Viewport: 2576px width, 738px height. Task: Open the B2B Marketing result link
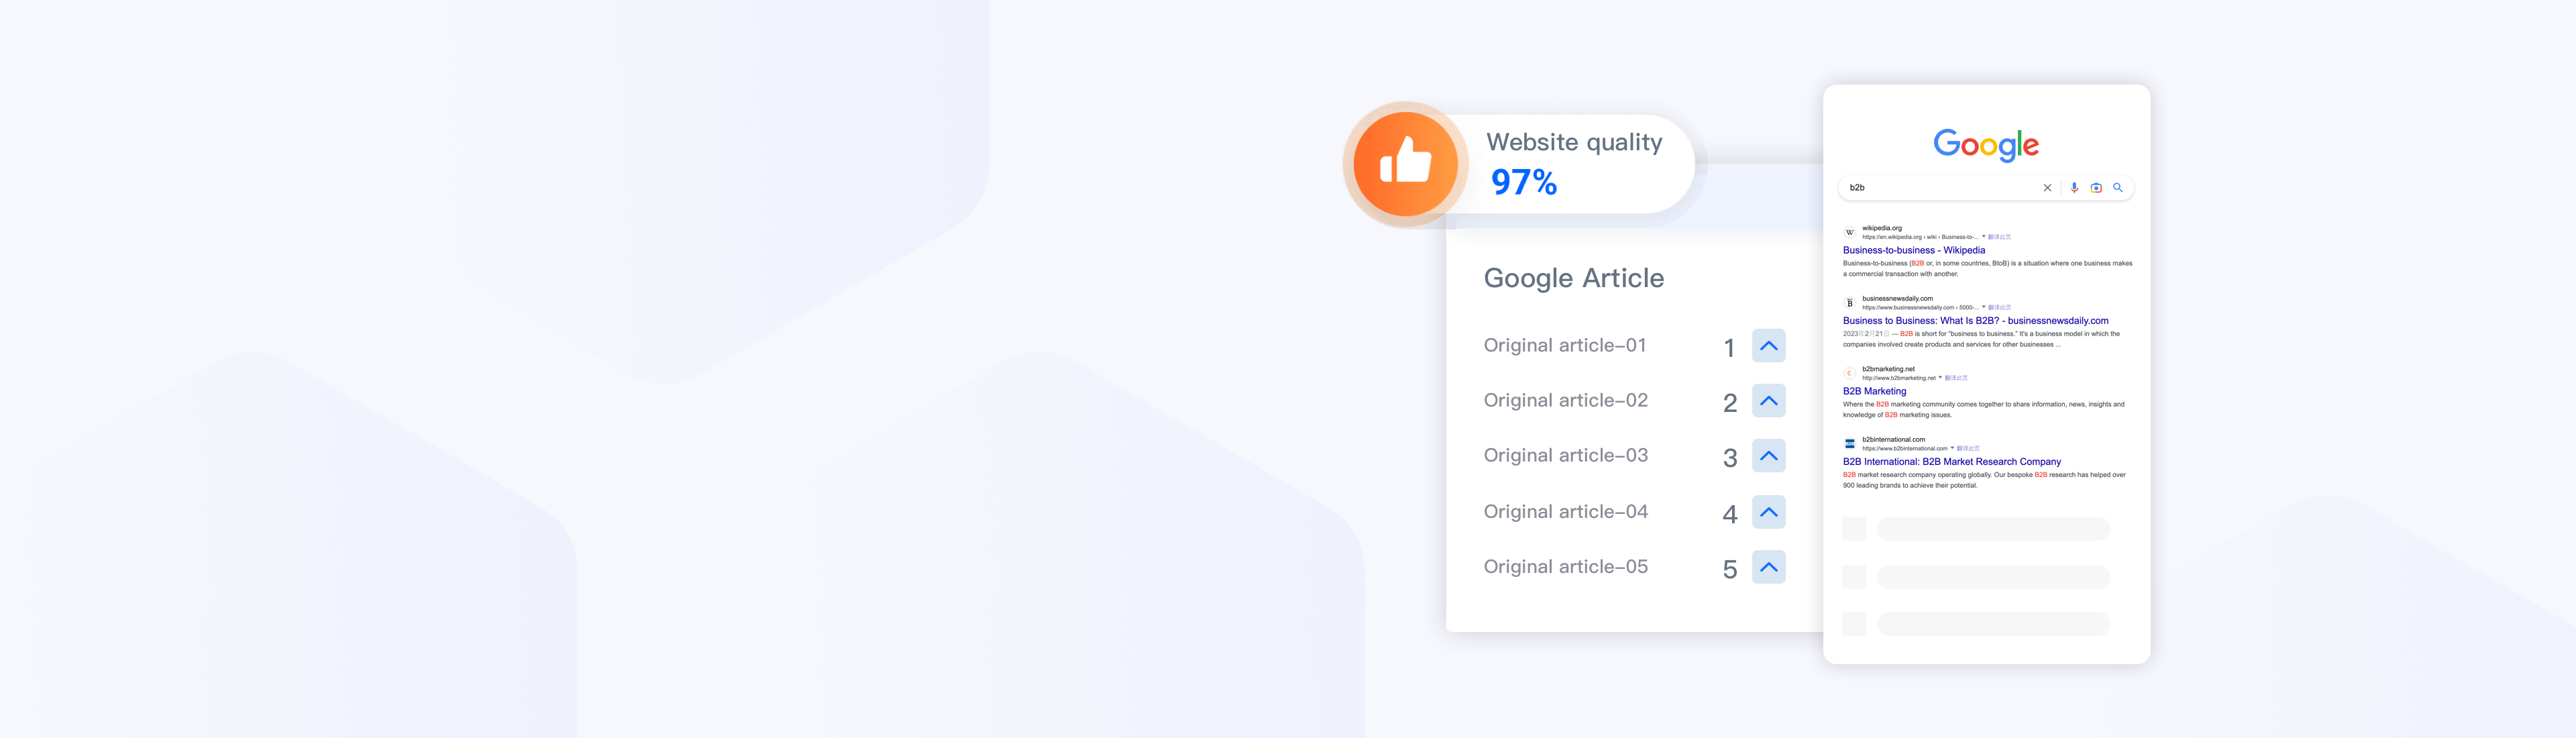pyautogui.click(x=1874, y=391)
